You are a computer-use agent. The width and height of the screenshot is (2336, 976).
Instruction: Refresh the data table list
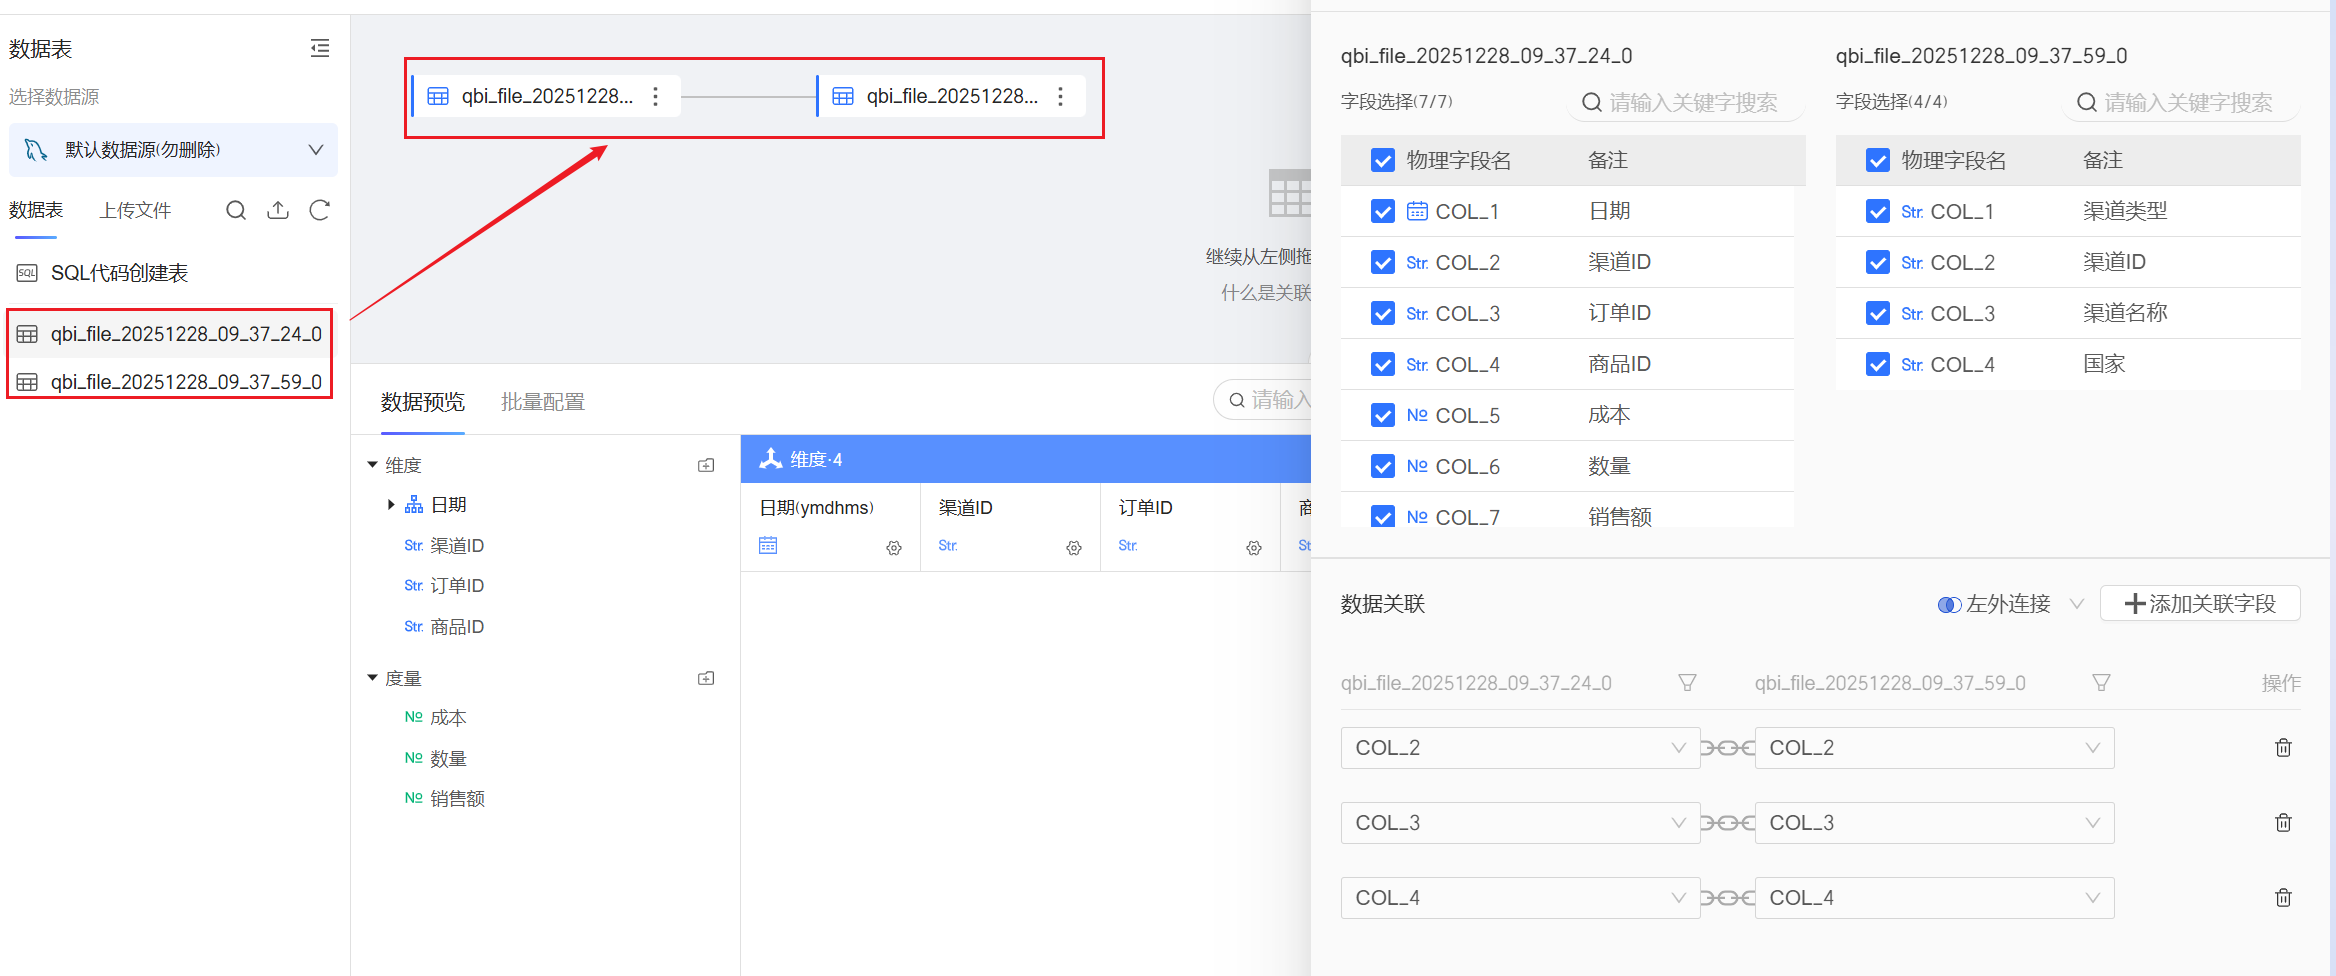click(320, 210)
